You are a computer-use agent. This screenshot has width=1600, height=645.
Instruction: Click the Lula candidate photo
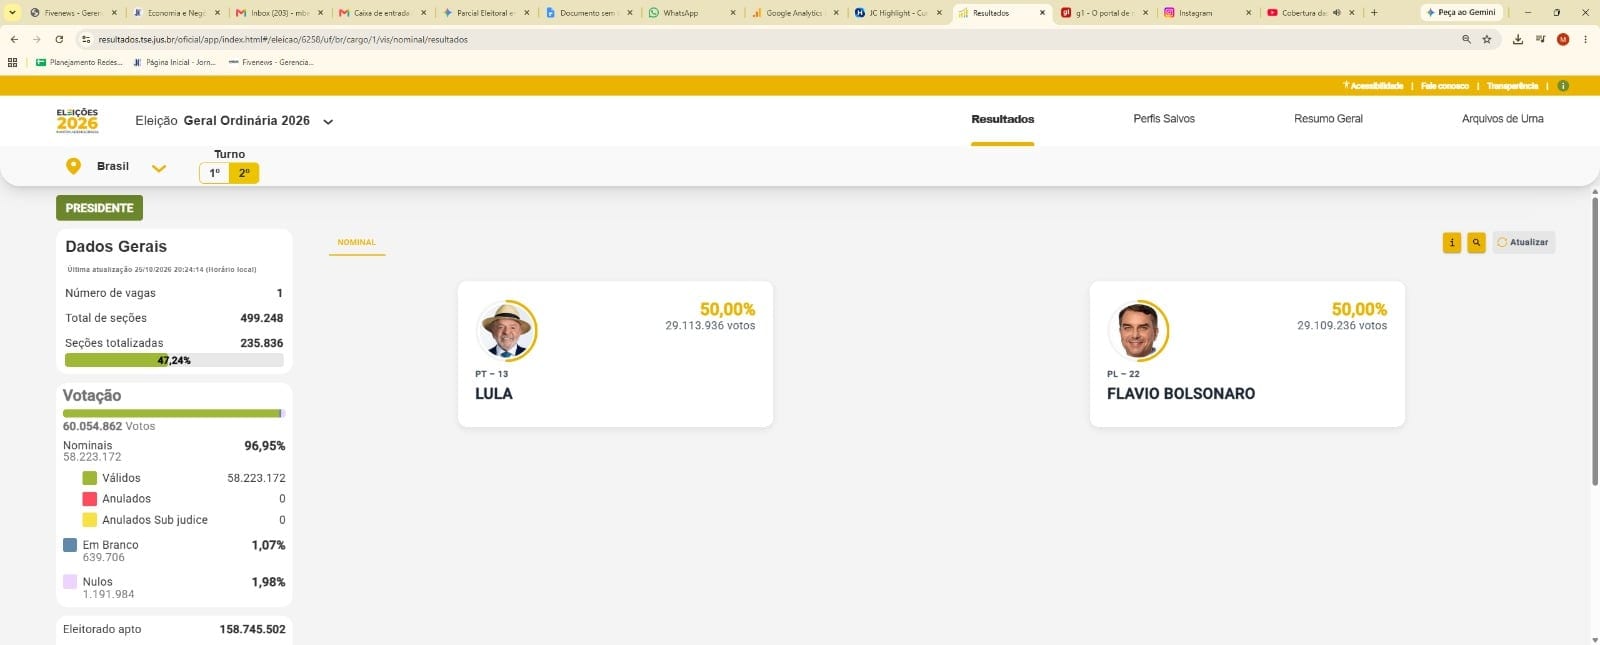point(506,330)
